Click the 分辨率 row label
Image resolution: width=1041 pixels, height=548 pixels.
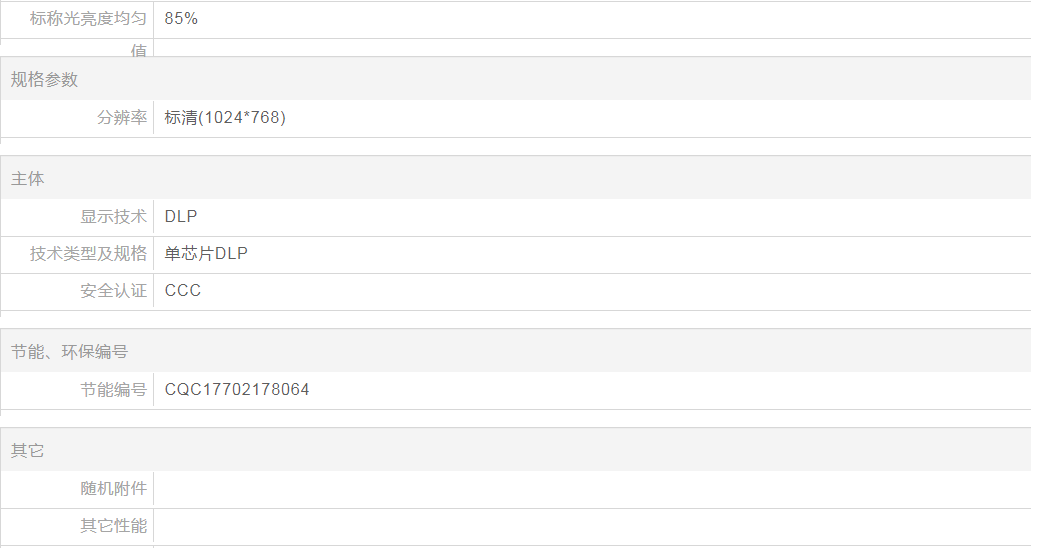click(121, 118)
